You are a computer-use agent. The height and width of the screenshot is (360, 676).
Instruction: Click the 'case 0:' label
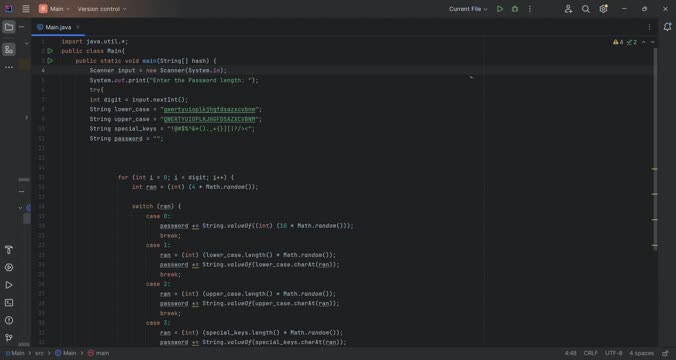click(x=158, y=216)
